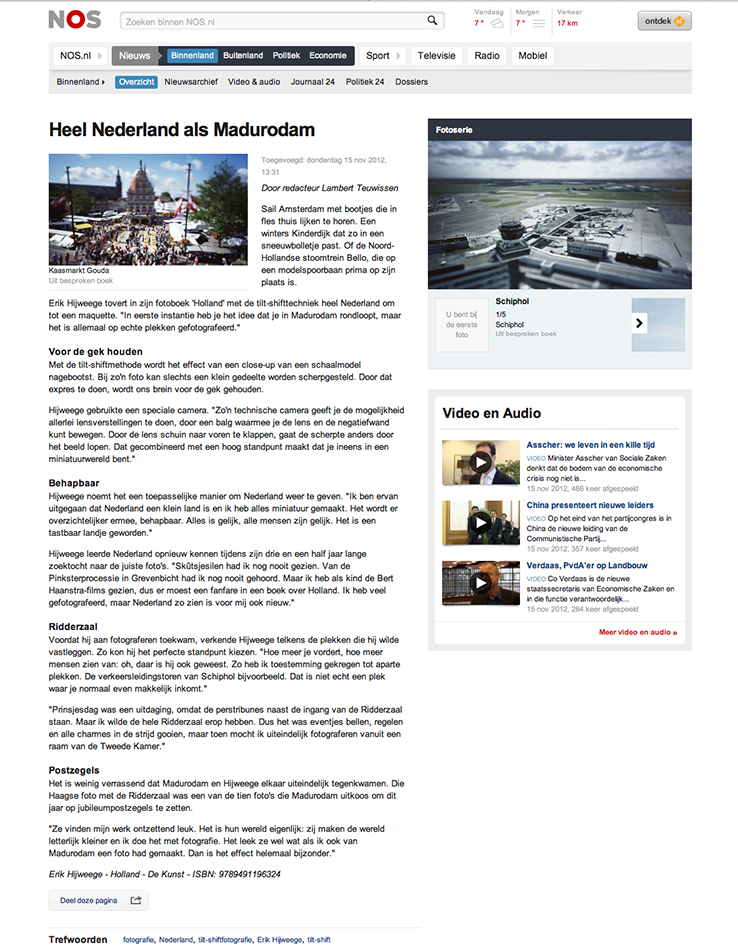Click the search magnifier icon

(x=432, y=20)
